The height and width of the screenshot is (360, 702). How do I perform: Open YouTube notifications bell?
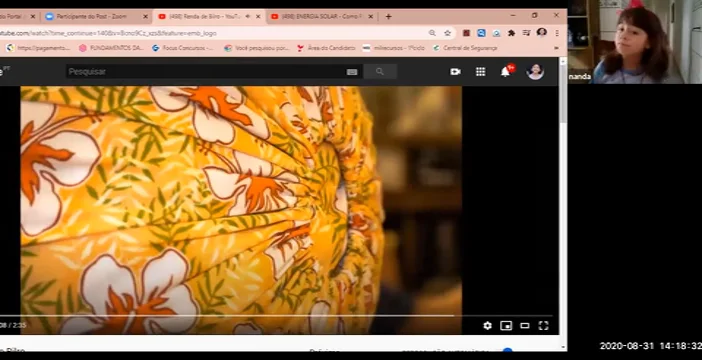506,72
